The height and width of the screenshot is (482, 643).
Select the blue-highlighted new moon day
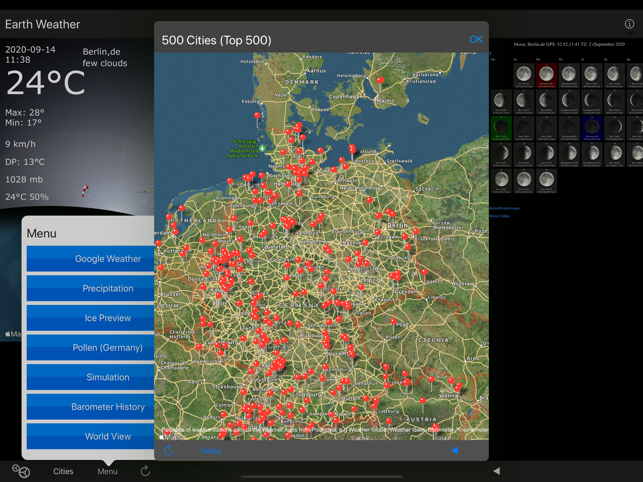point(592,128)
